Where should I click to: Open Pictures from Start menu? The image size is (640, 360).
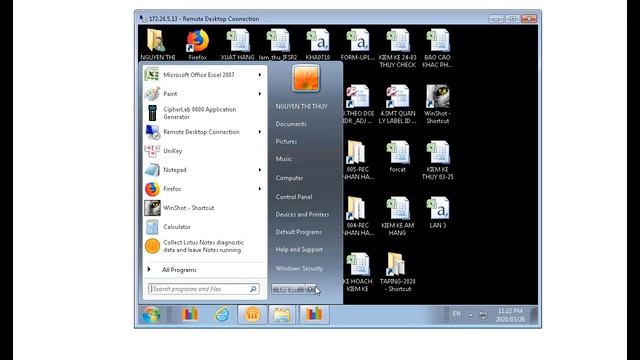pos(286,141)
